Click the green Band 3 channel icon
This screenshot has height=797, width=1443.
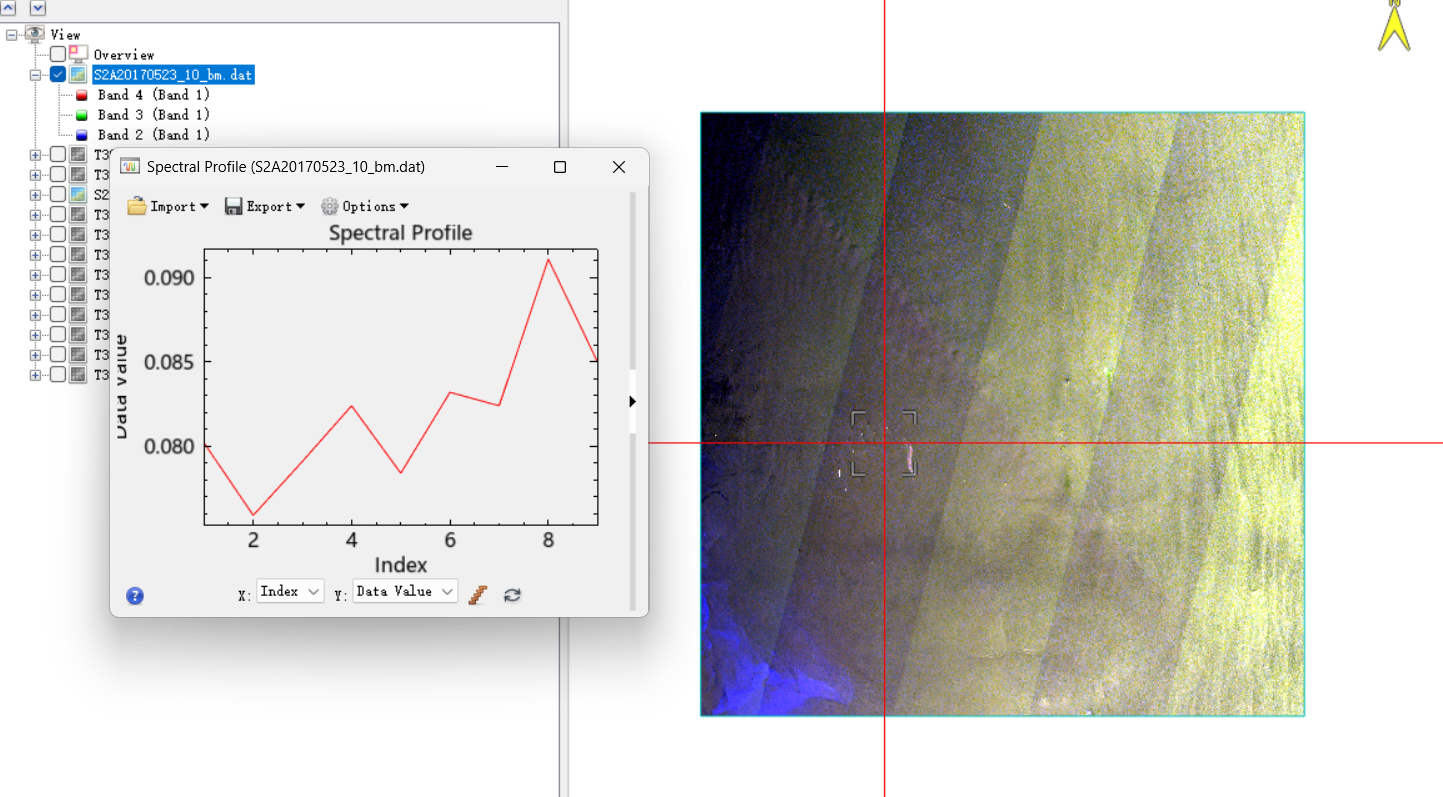pos(82,115)
